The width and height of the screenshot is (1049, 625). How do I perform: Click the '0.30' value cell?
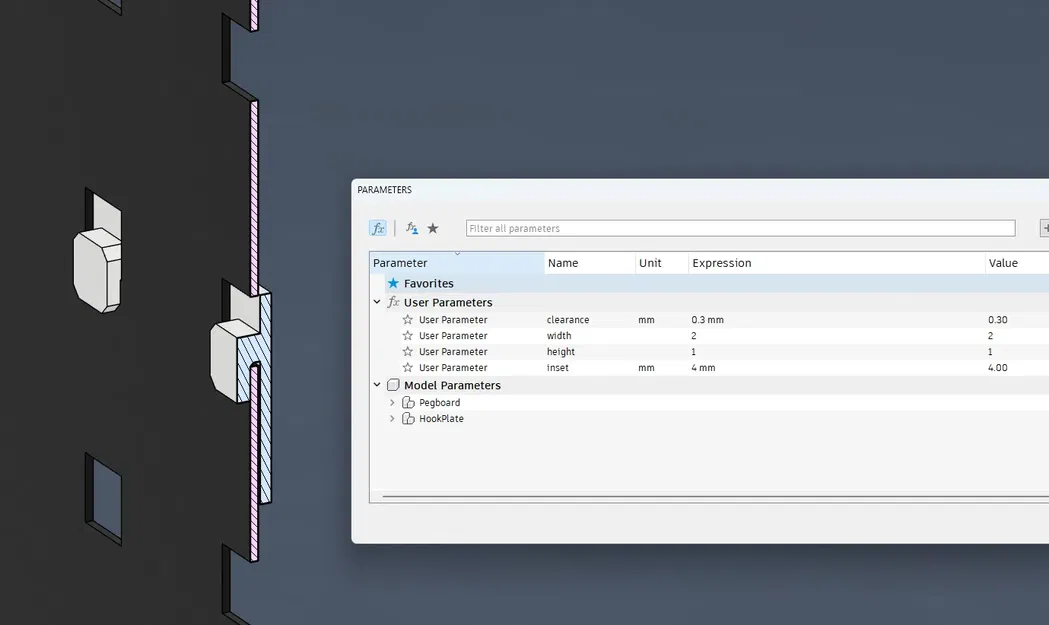998,320
